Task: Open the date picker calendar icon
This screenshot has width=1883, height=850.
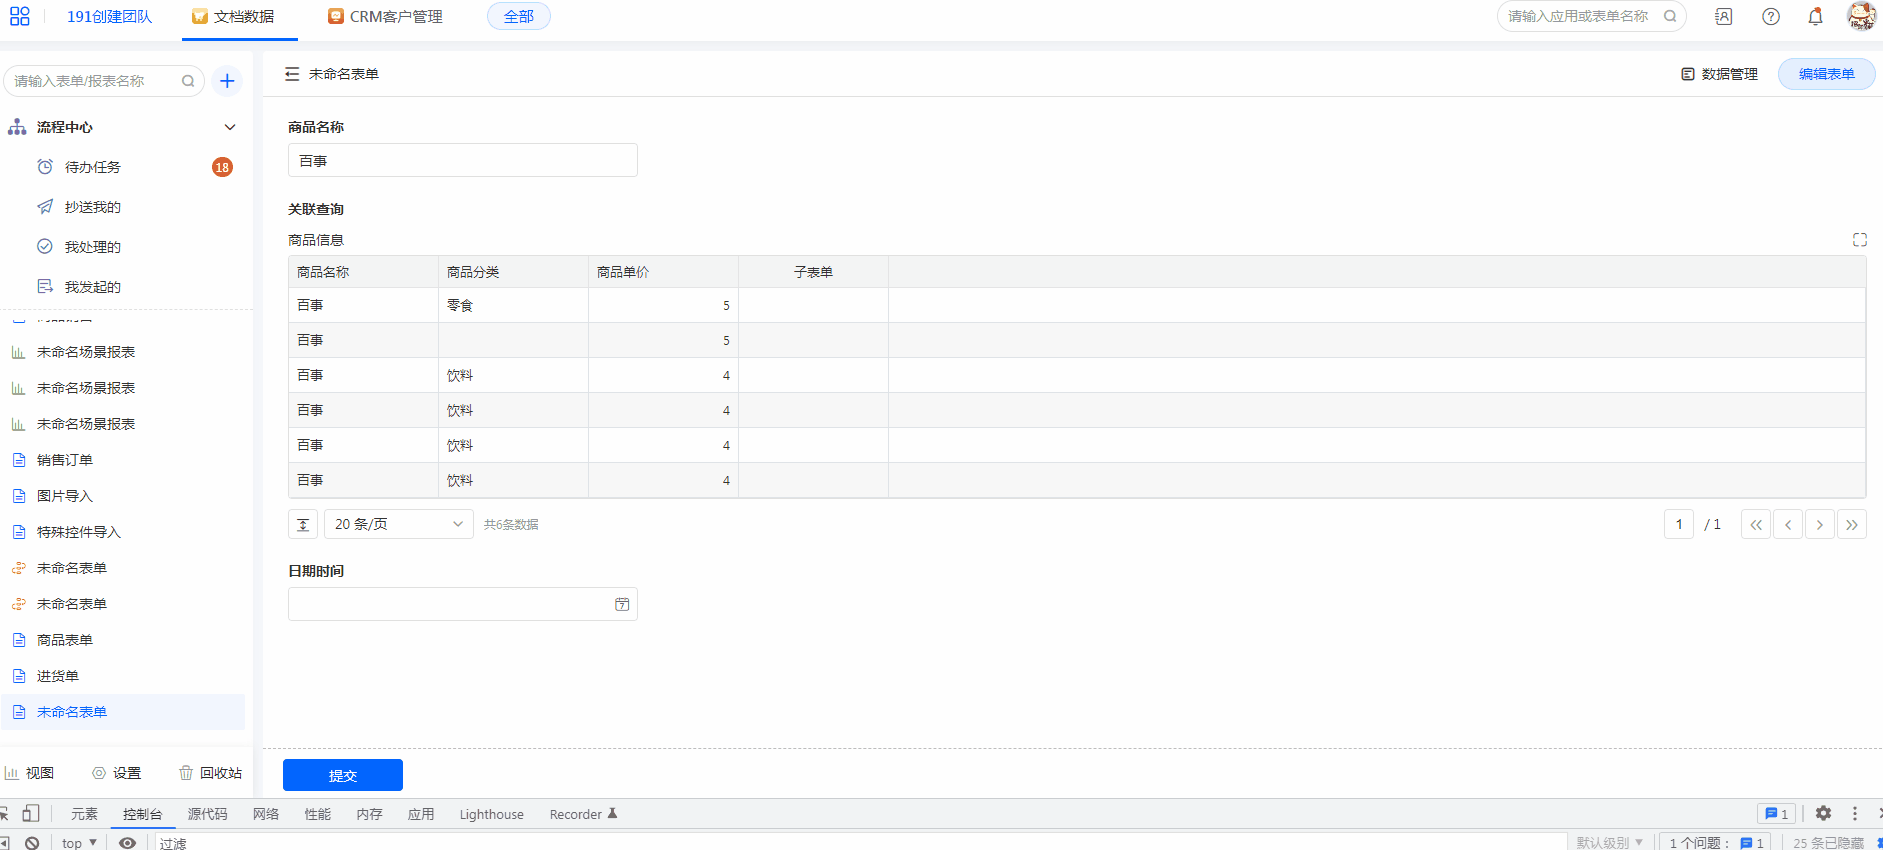Action: point(621,604)
